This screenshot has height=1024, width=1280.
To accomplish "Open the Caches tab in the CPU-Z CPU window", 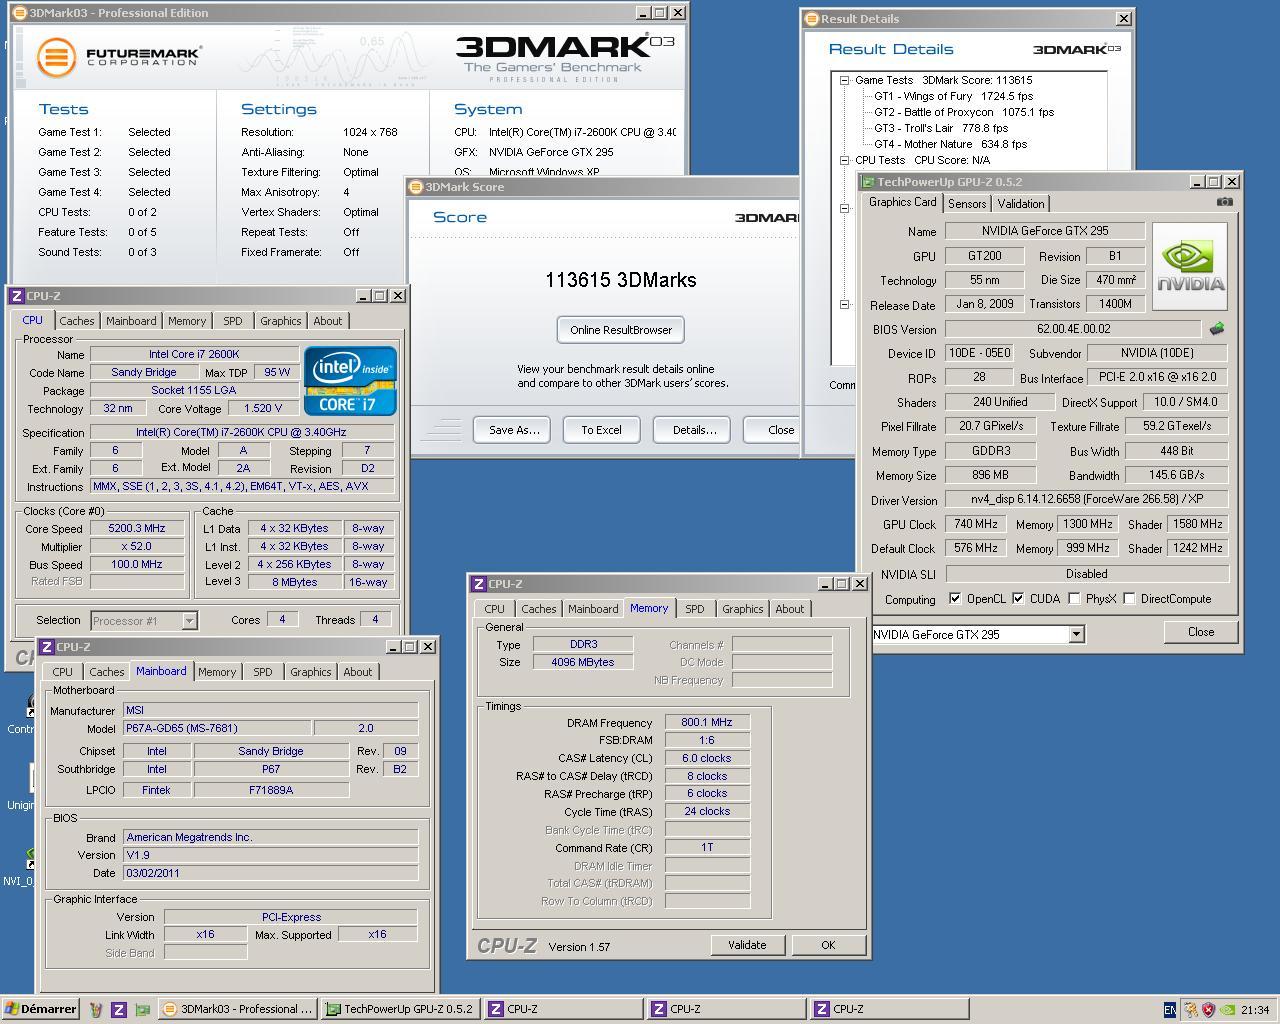I will 76,321.
